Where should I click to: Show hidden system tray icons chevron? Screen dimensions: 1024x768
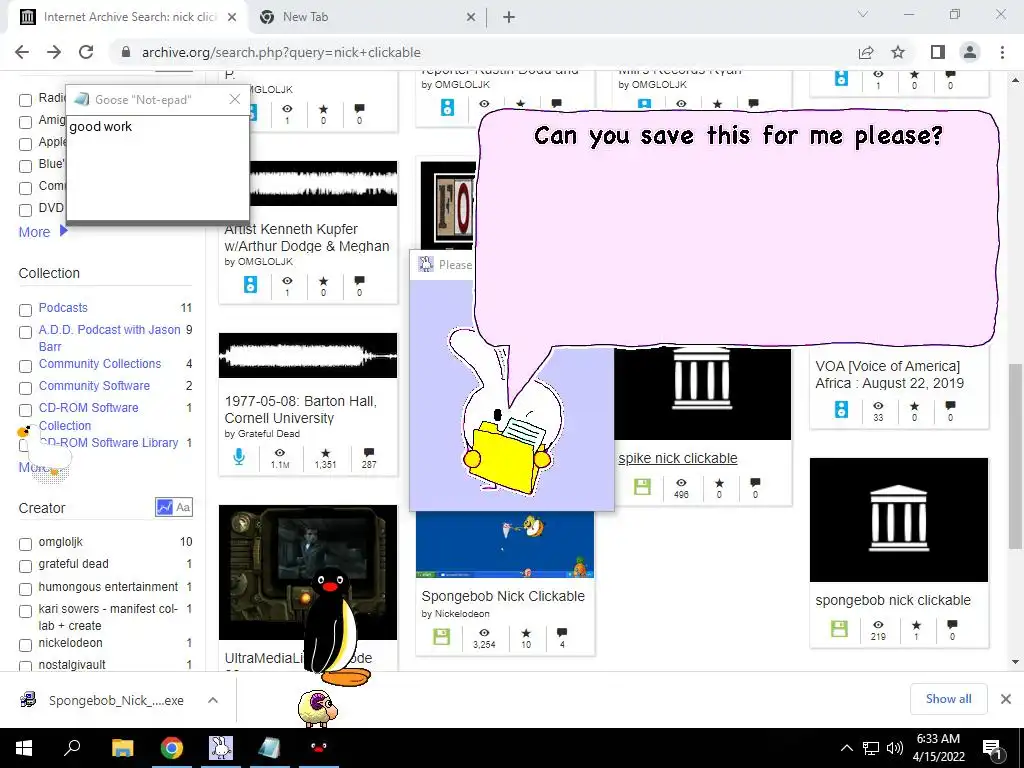[x=846, y=748]
